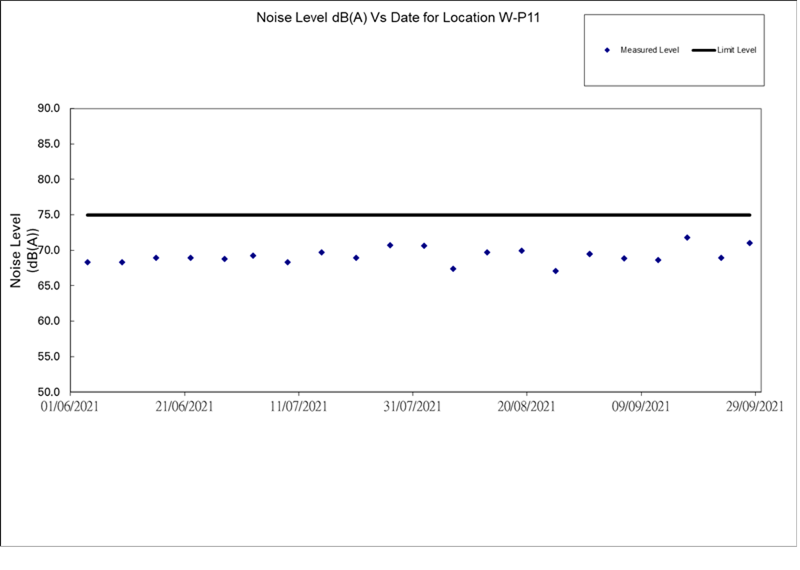
Task: Select the Measured Level legend entry text
Action: coord(649,50)
